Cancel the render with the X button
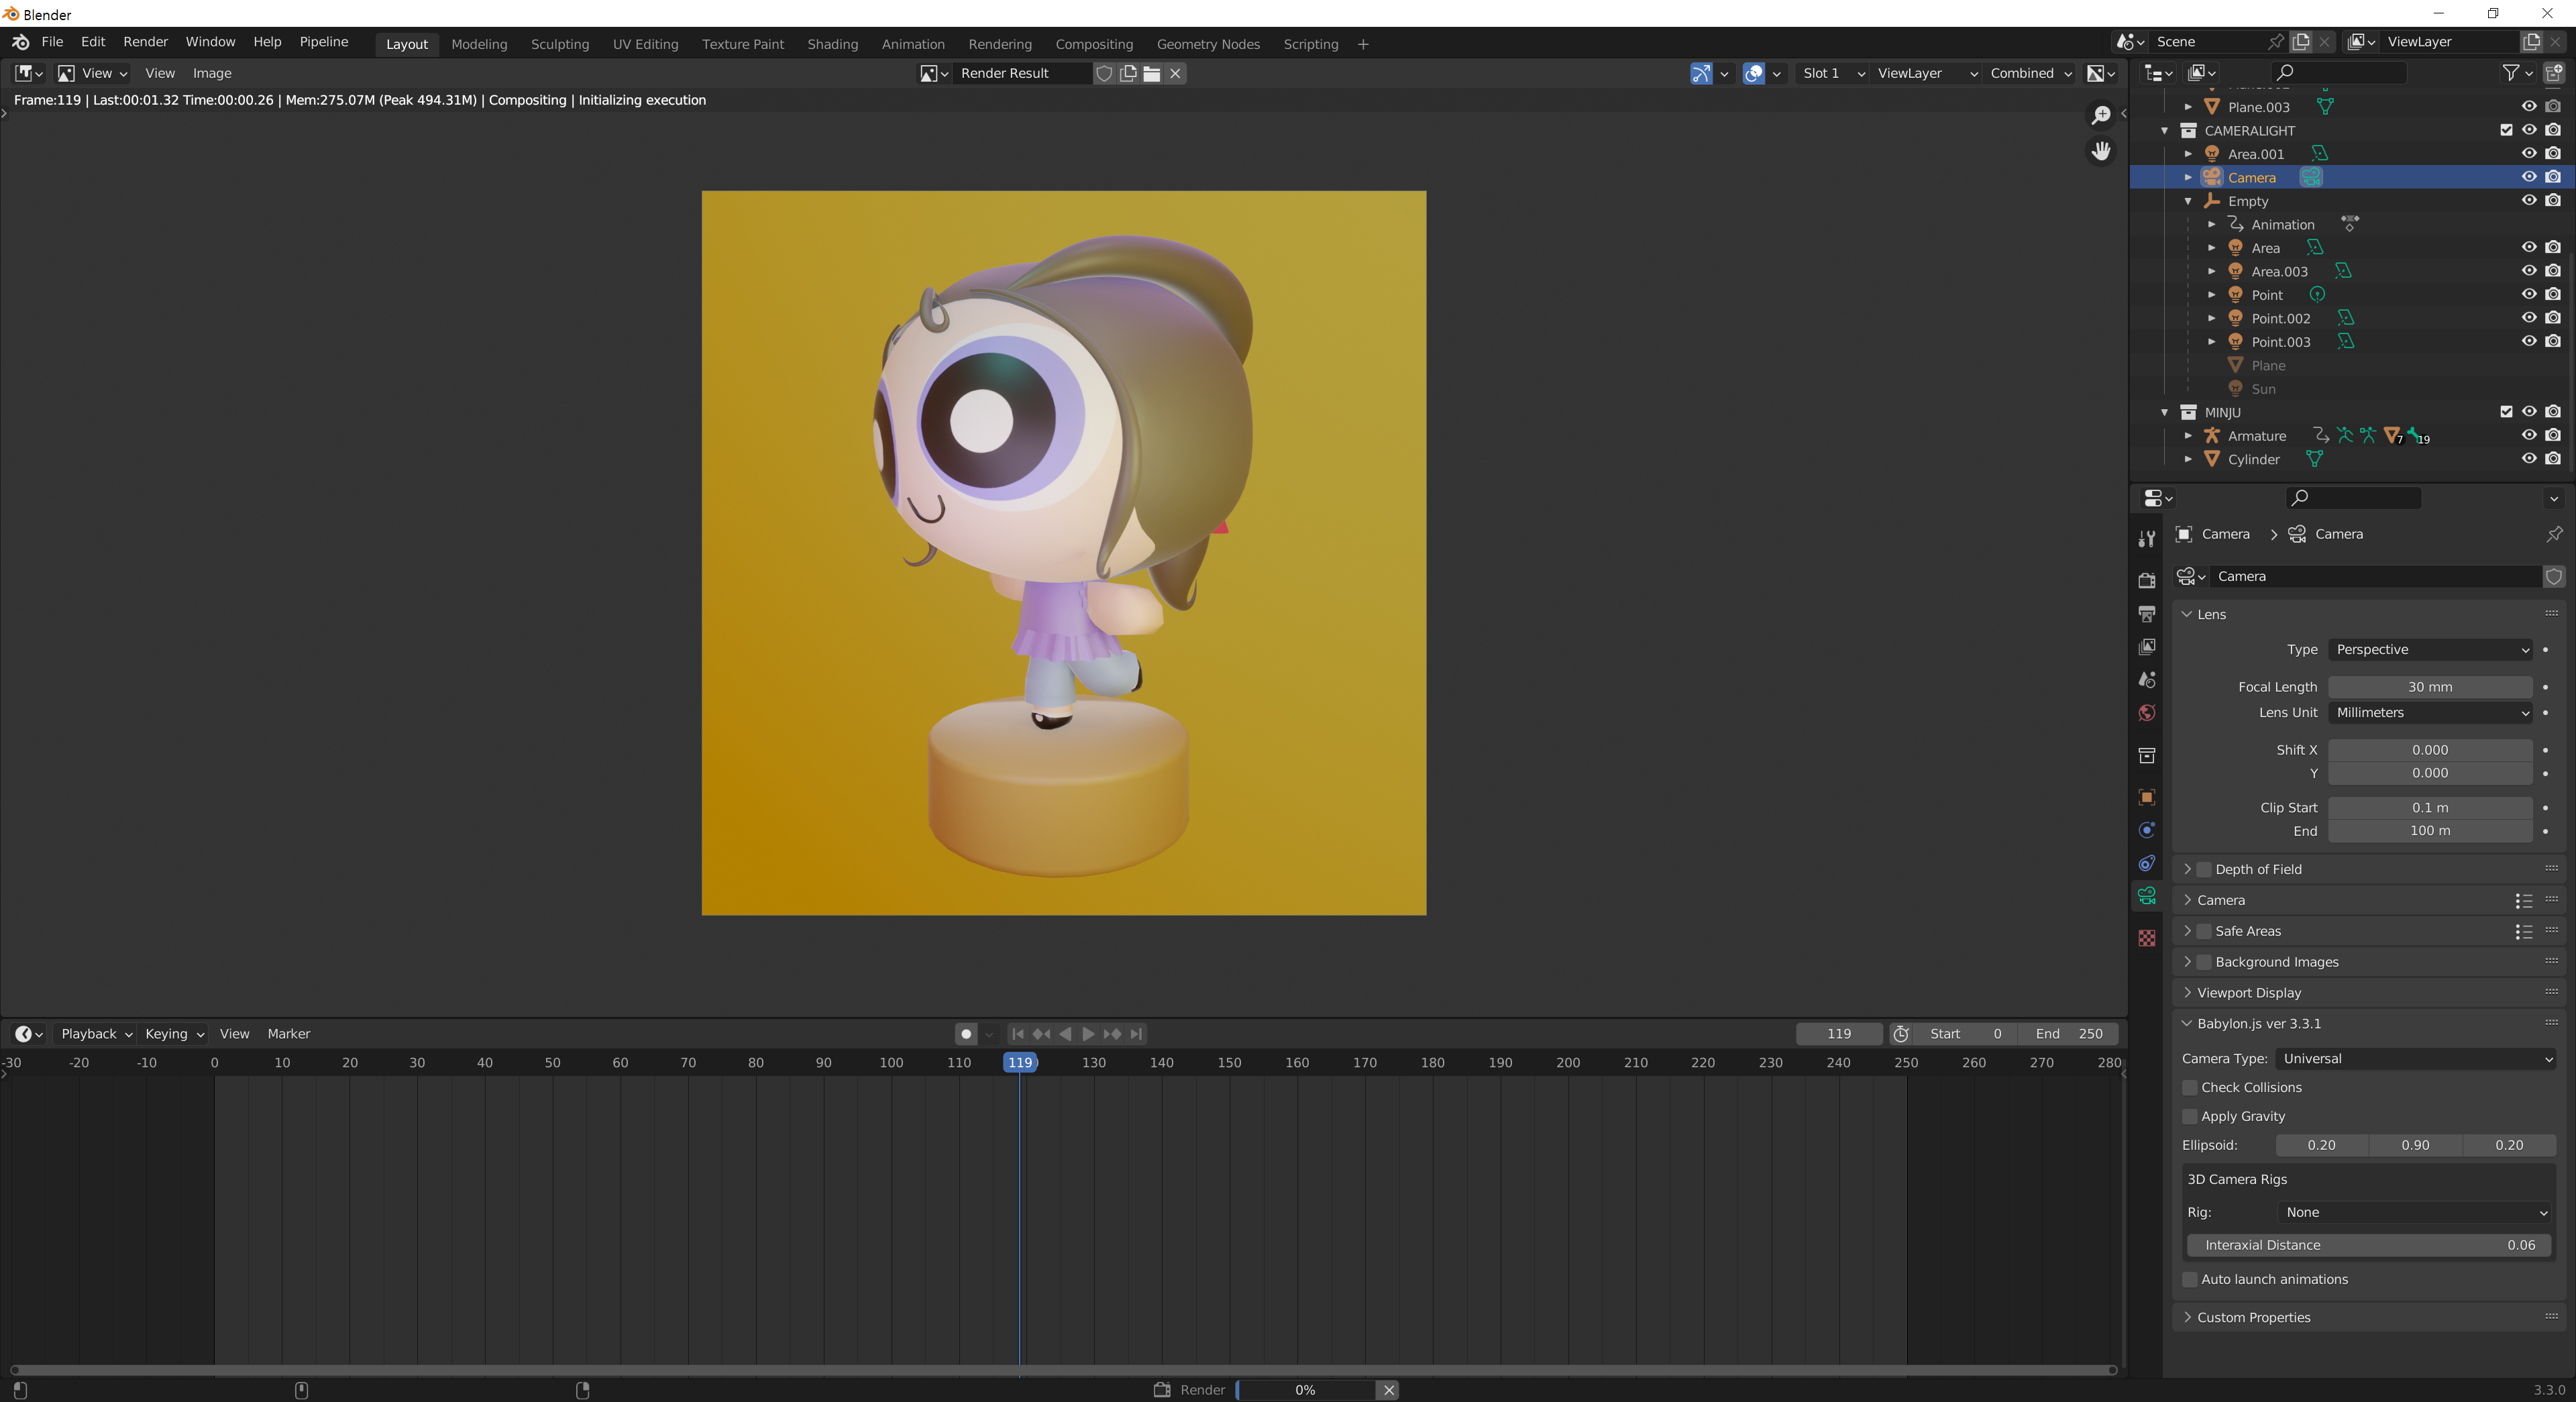 1388,1390
